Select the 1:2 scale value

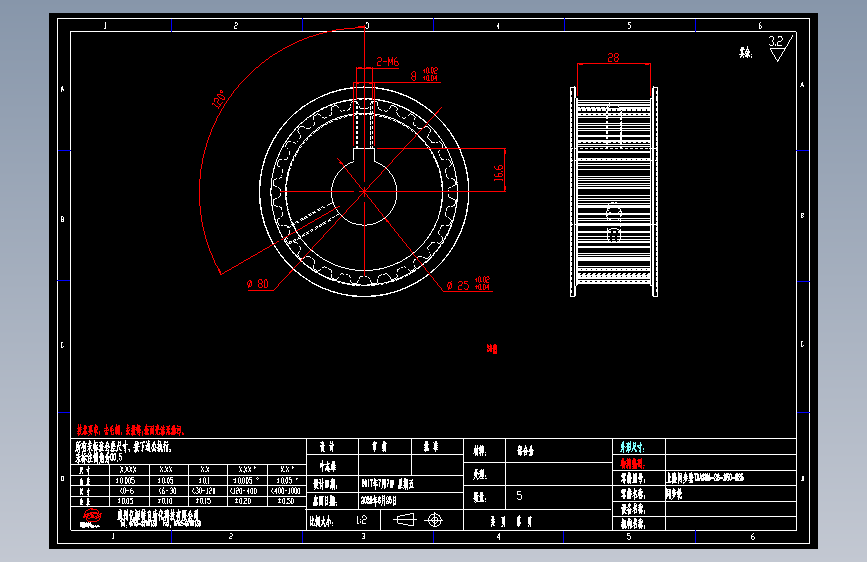(x=362, y=520)
